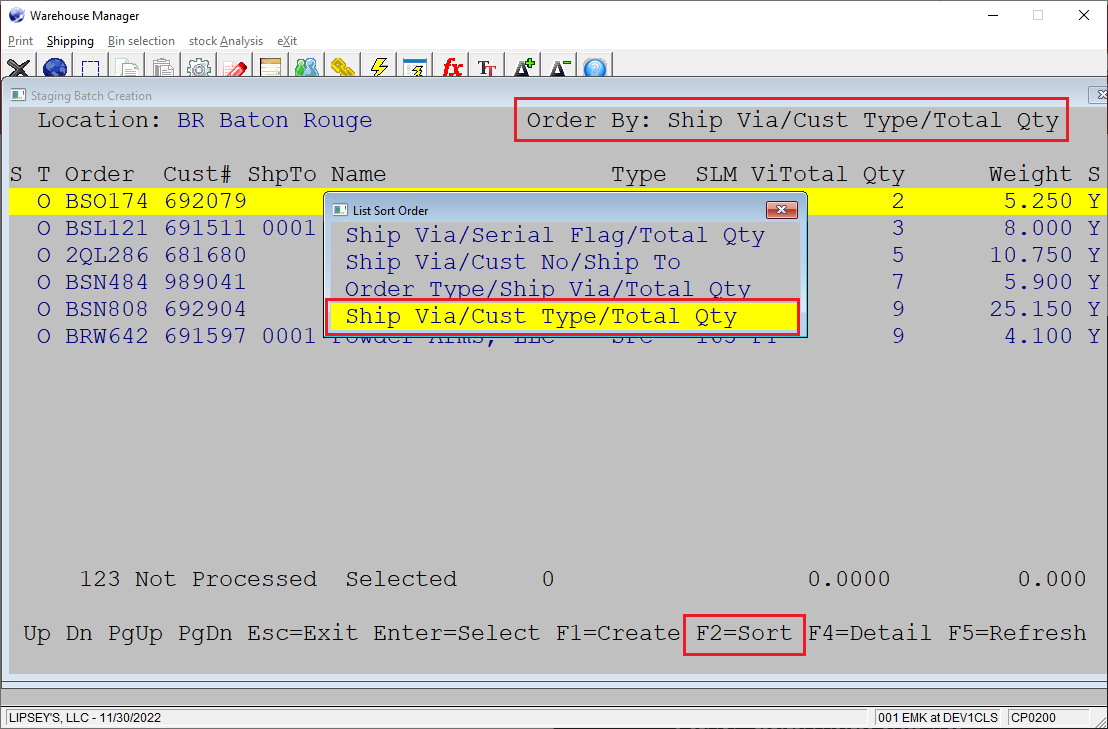Click the two-users toolbar icon
The width and height of the screenshot is (1108, 729).
(x=307, y=67)
